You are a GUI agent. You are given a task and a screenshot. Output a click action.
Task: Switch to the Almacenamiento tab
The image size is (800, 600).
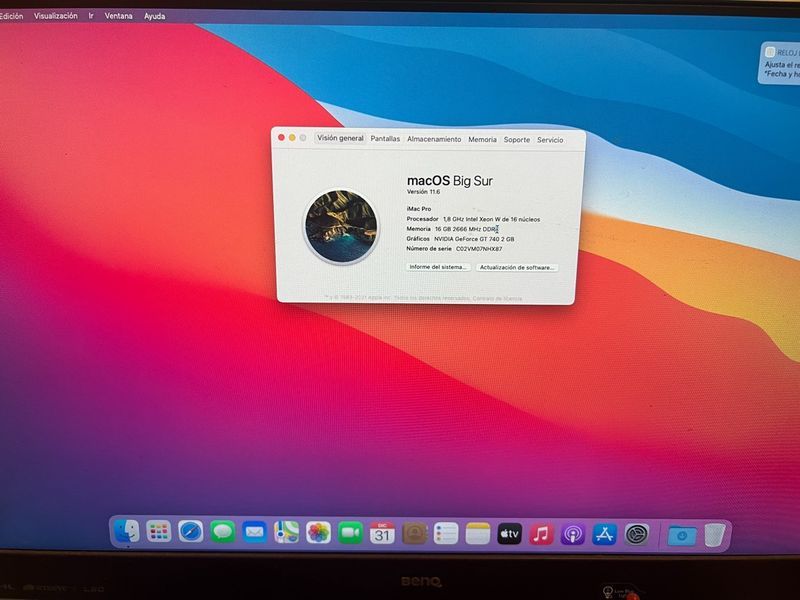click(x=434, y=139)
